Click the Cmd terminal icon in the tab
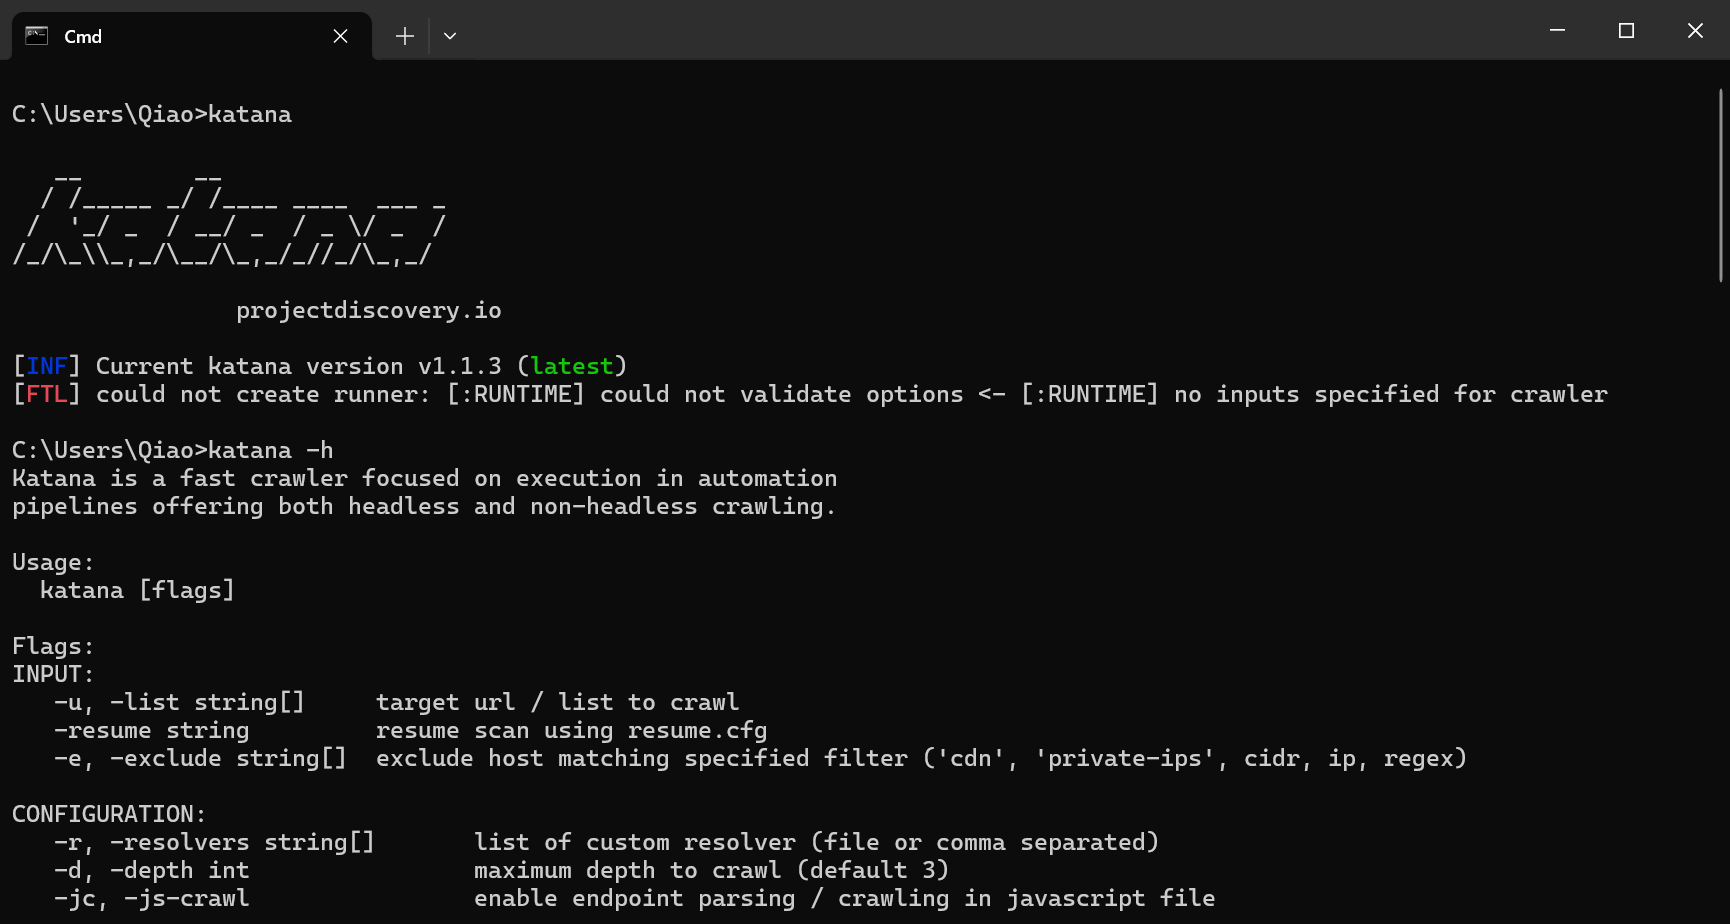 [37, 36]
